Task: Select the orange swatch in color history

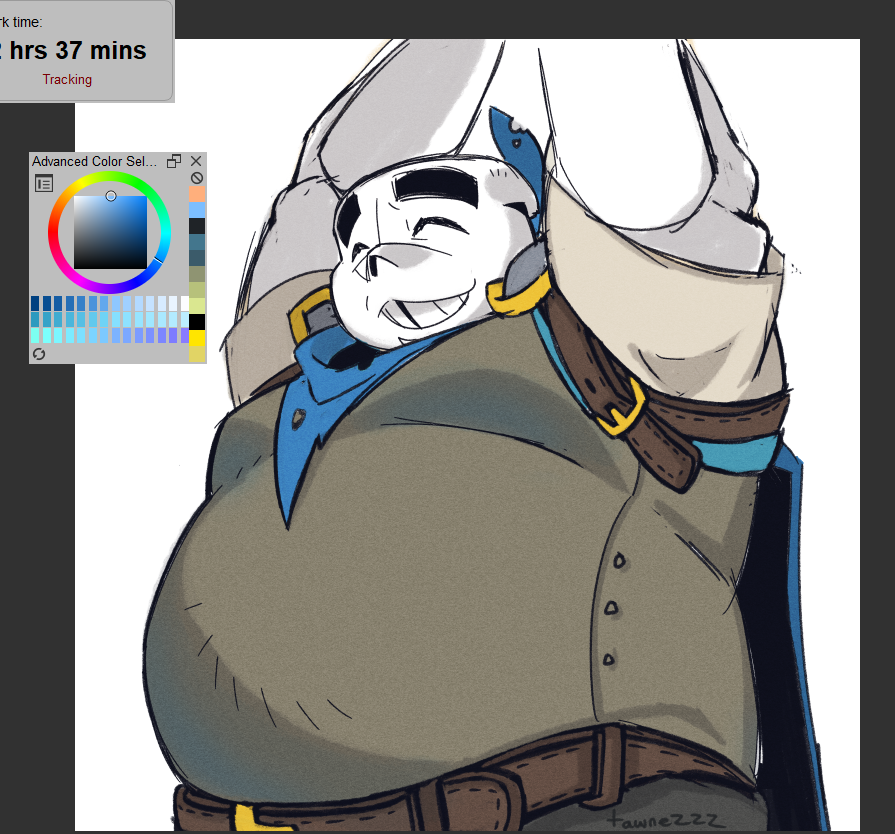Action: point(197,194)
